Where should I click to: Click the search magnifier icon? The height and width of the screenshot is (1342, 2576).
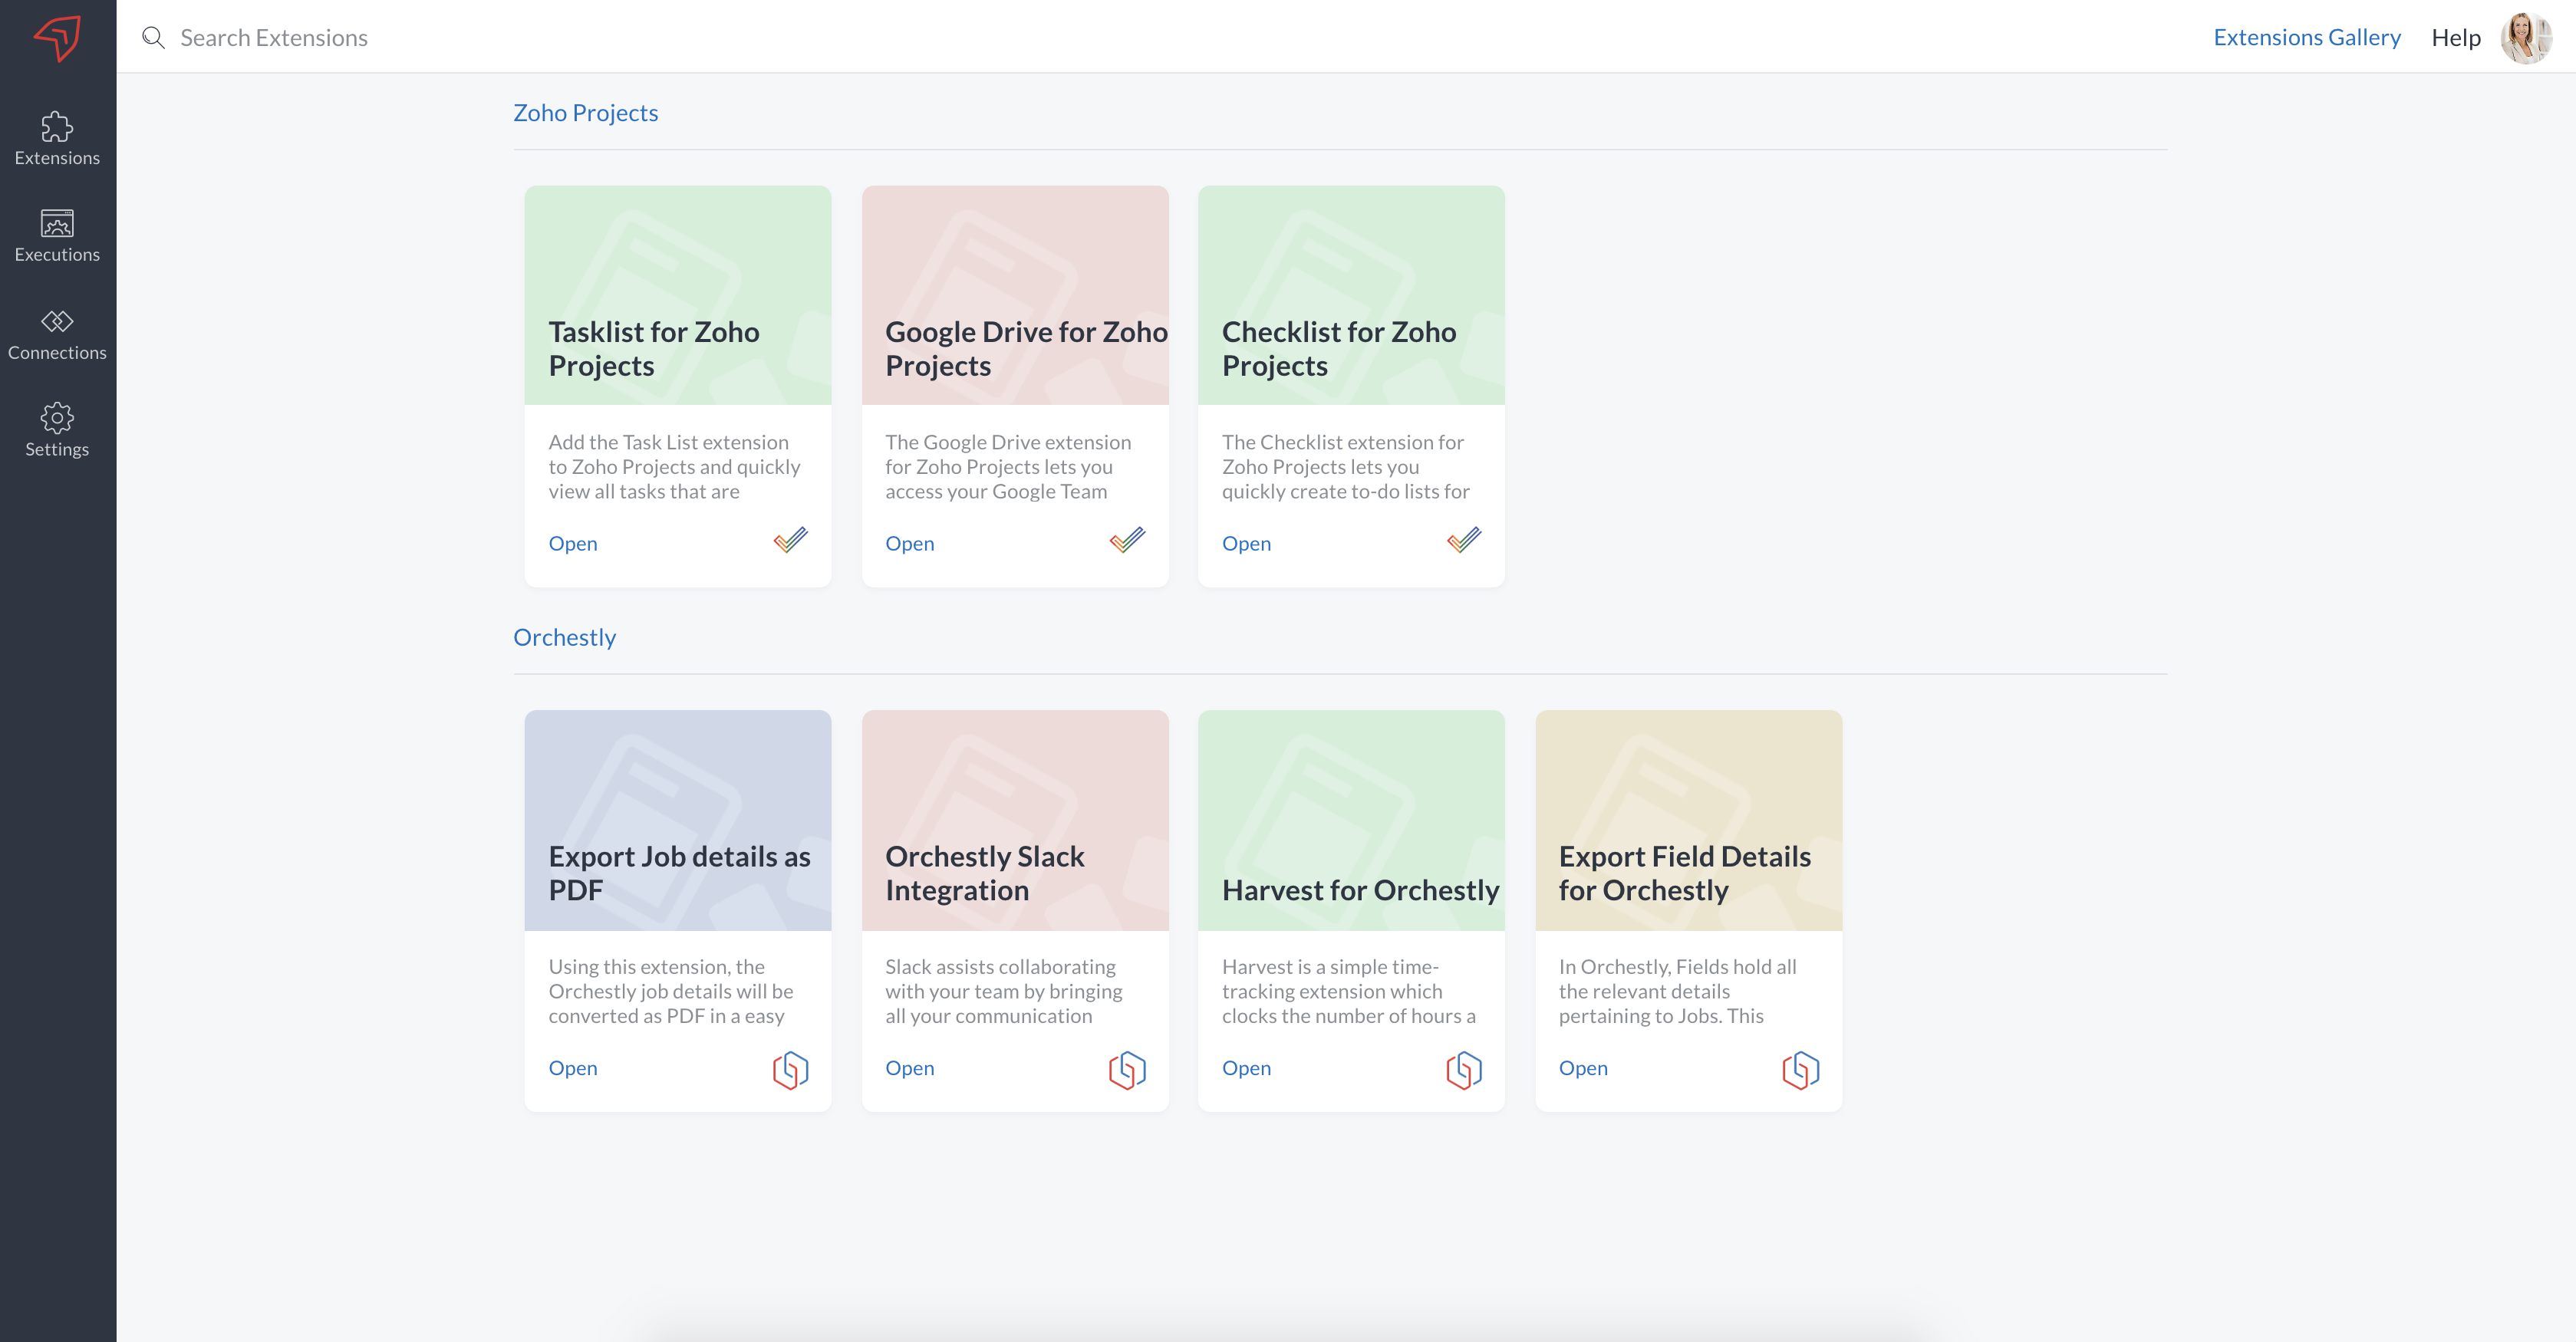[x=153, y=38]
